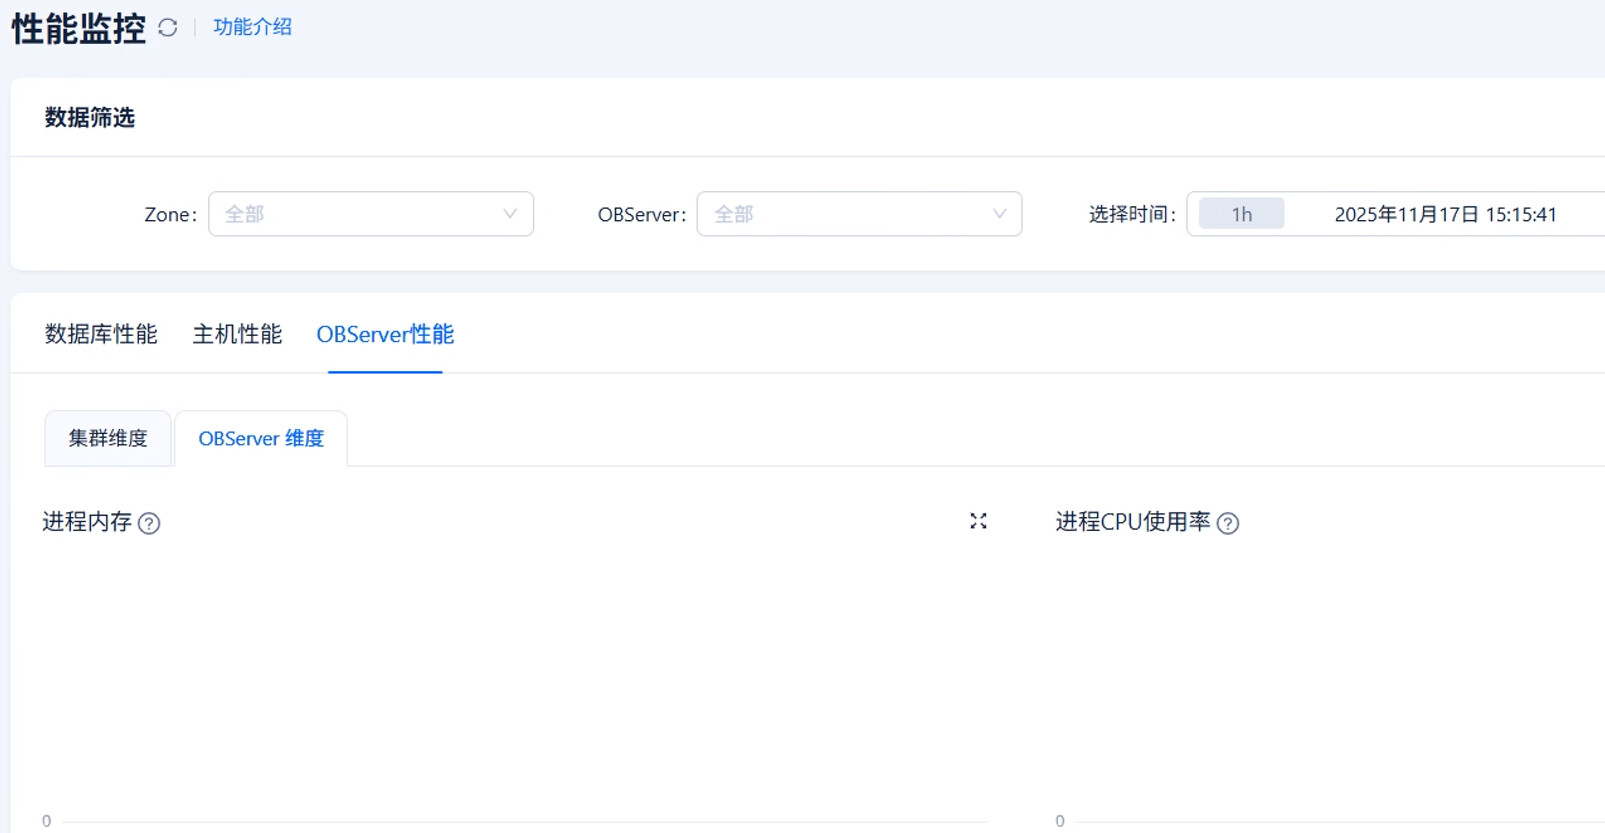Select the OBServer性能 tab
Screen dimensions: 1605x833
point(385,334)
